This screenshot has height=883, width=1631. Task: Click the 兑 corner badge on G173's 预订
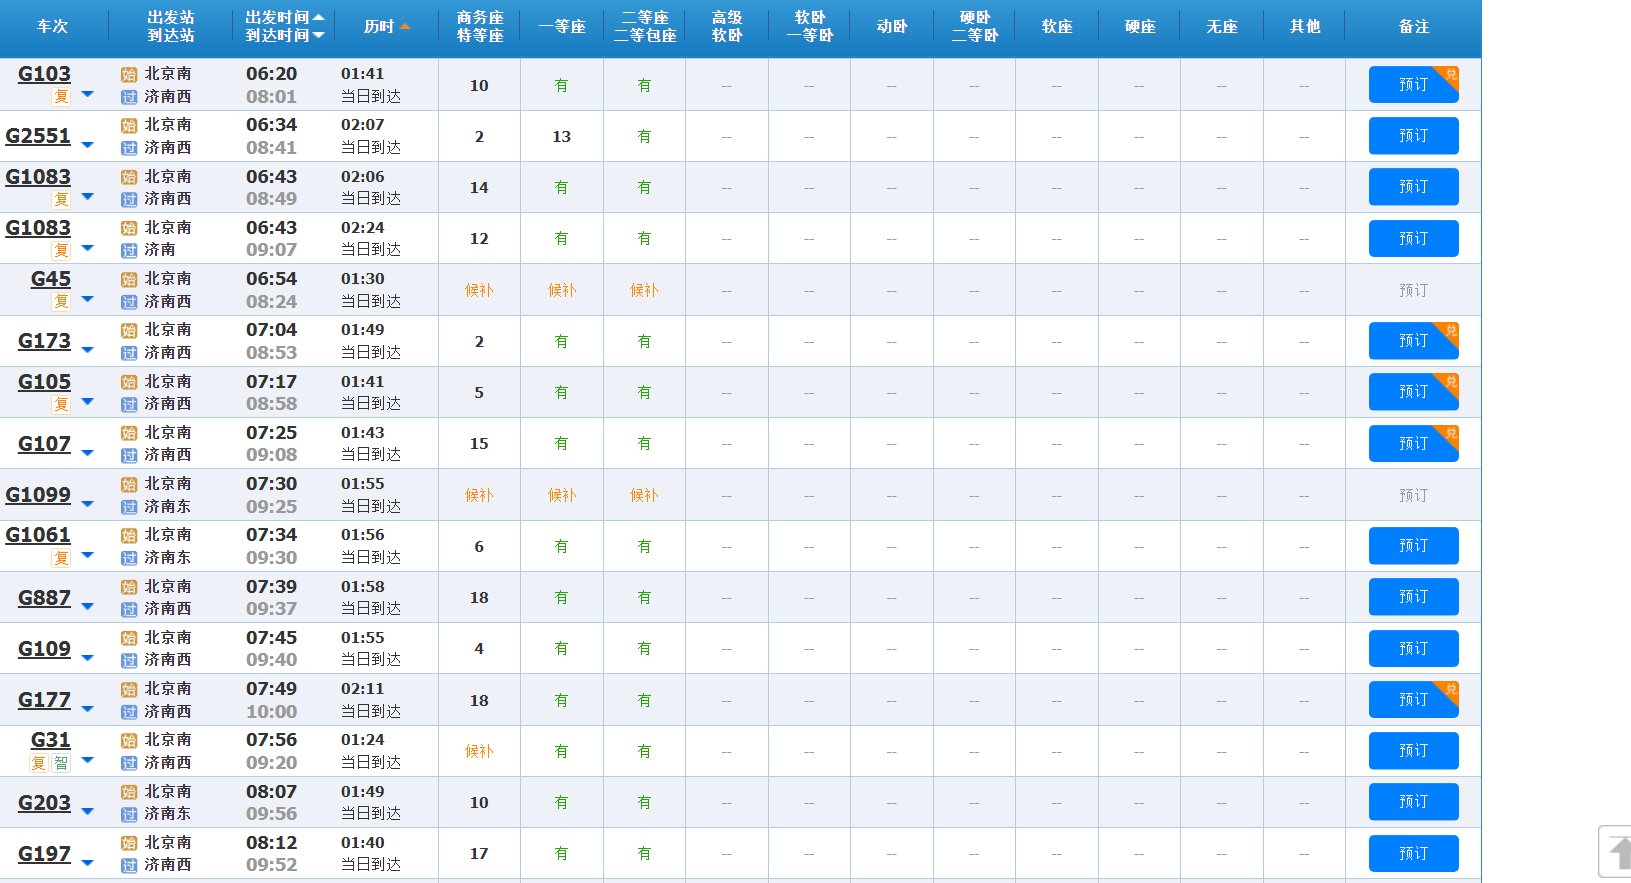tap(1450, 330)
